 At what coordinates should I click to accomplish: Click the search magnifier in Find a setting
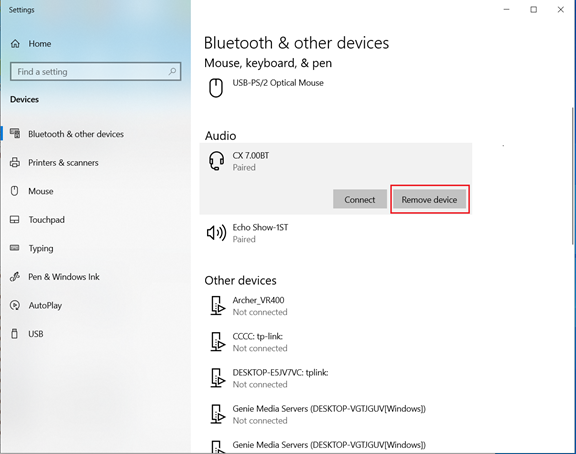pyautogui.click(x=172, y=71)
